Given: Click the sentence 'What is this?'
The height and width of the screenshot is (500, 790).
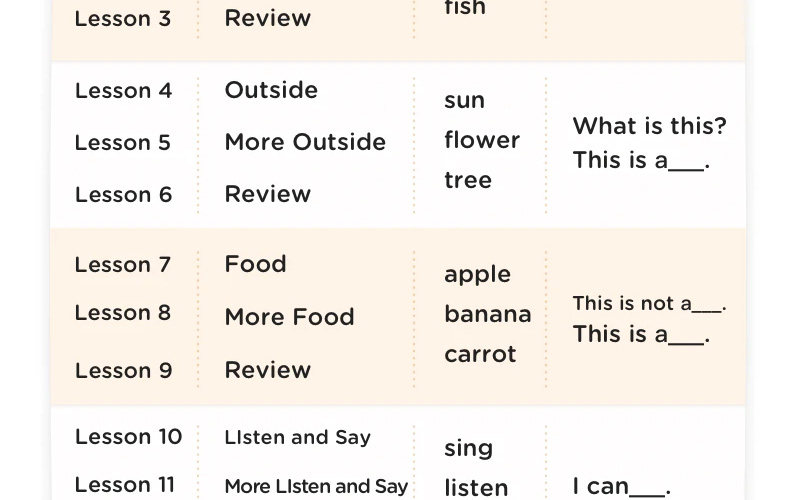Looking at the screenshot, I should pyautogui.click(x=649, y=127).
